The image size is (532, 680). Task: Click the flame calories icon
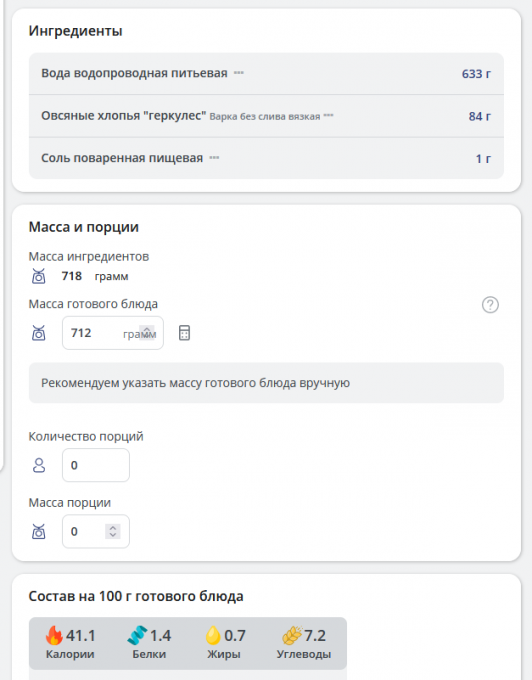click(54, 635)
